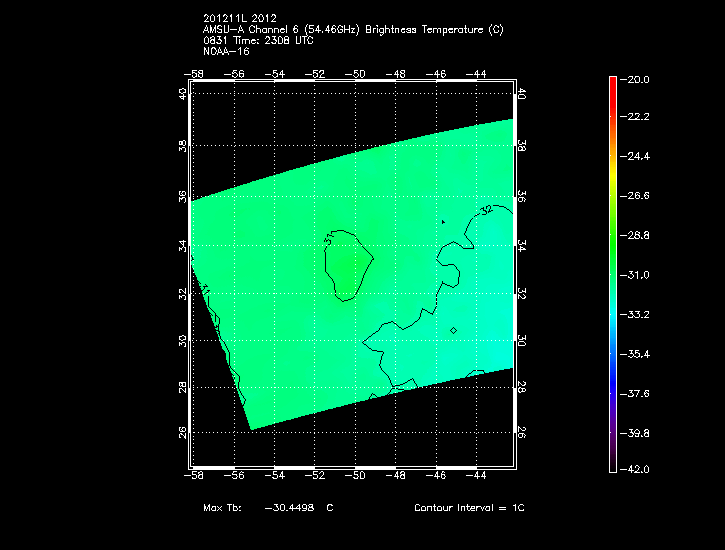This screenshot has width=725, height=550.
Task: Click the 'NOAA-16' satellite label
Action: click(x=225, y=51)
